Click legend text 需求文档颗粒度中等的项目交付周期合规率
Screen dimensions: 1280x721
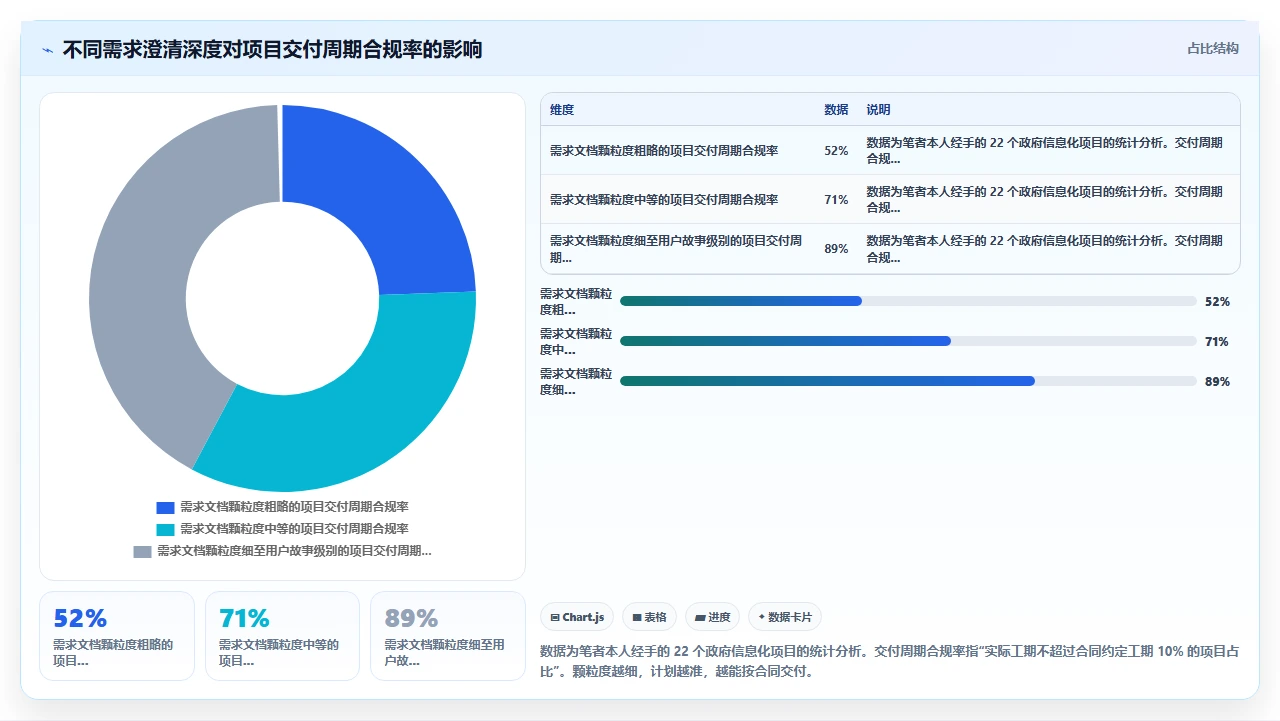(294, 529)
